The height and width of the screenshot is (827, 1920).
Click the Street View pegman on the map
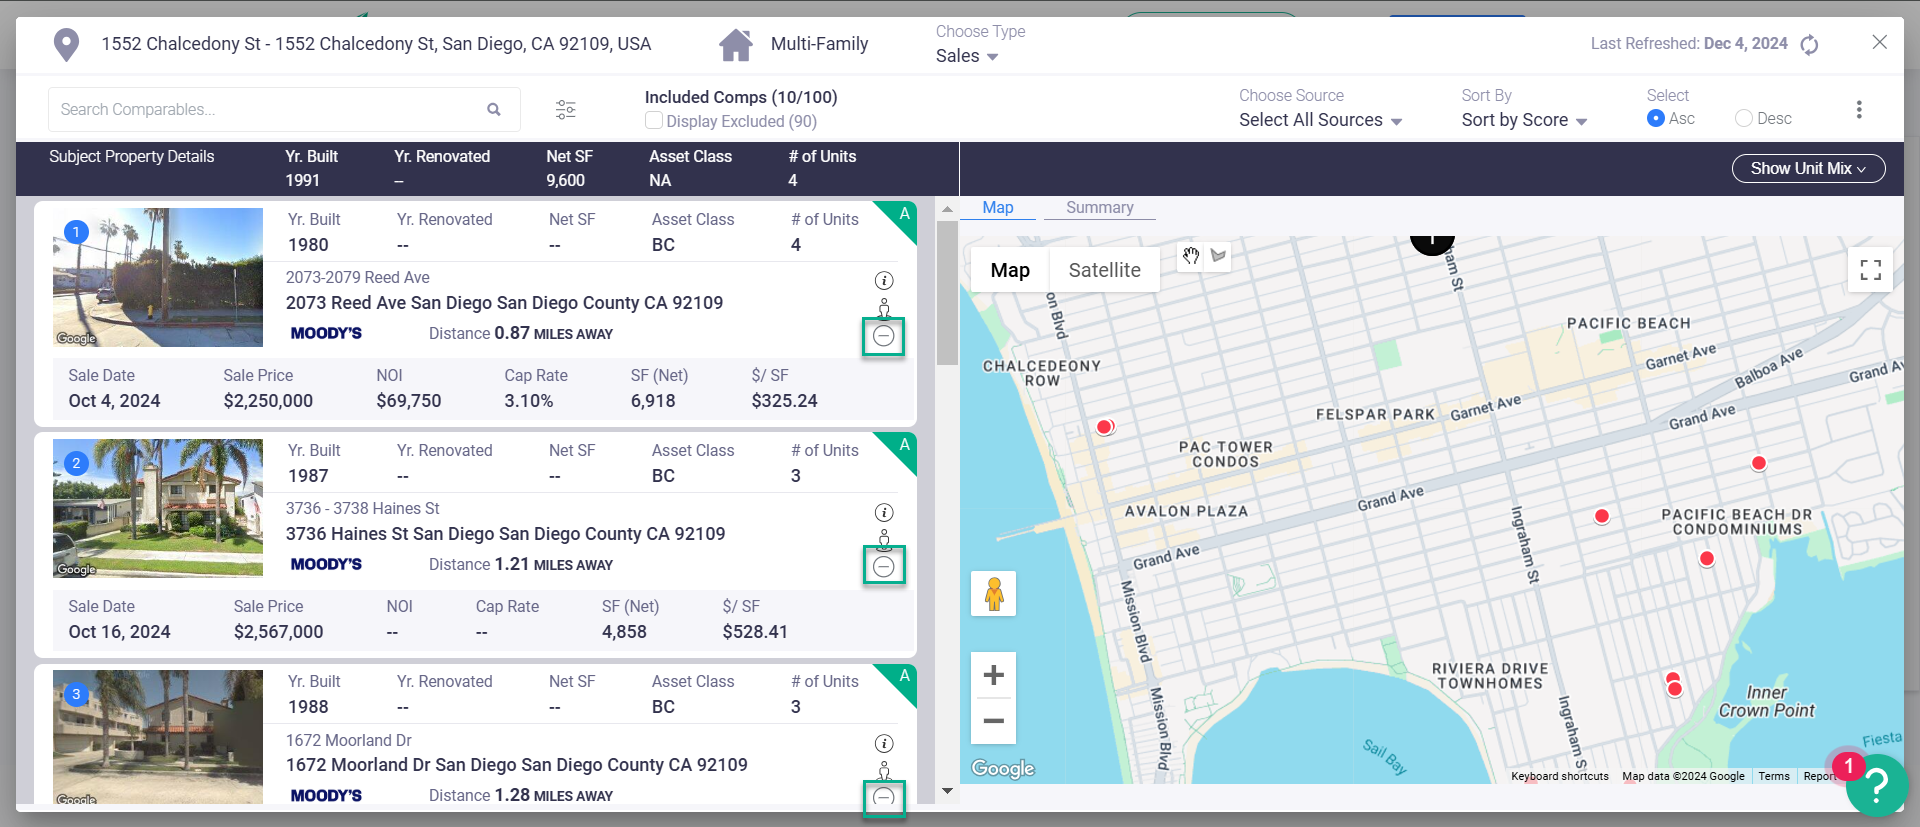pos(994,594)
